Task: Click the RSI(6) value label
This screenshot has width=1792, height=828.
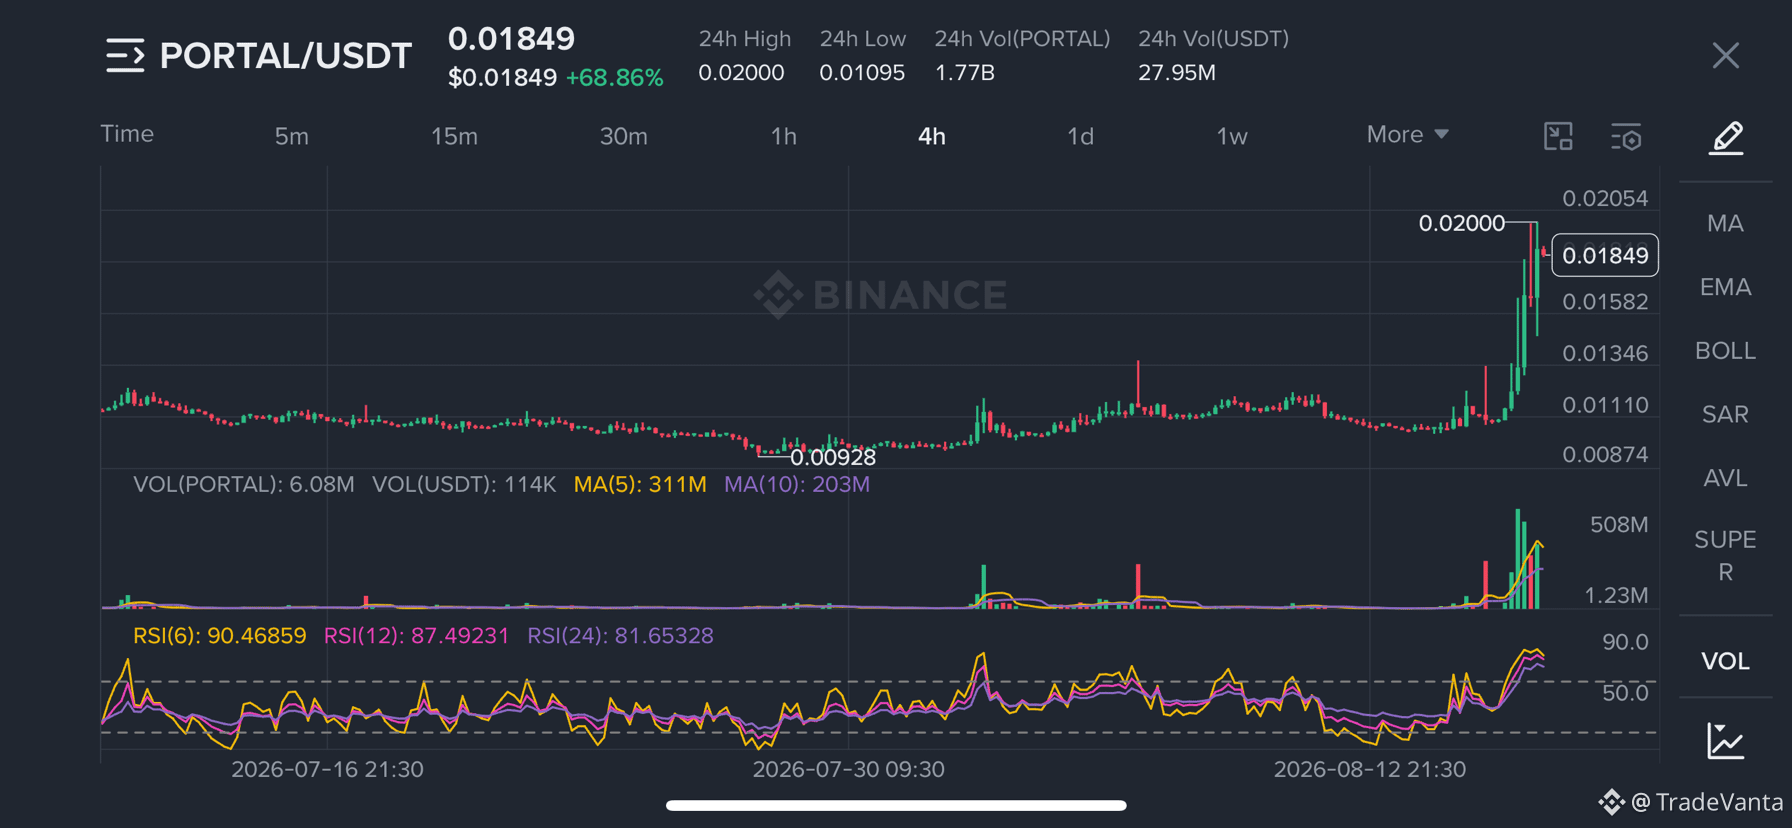Action: coord(220,636)
